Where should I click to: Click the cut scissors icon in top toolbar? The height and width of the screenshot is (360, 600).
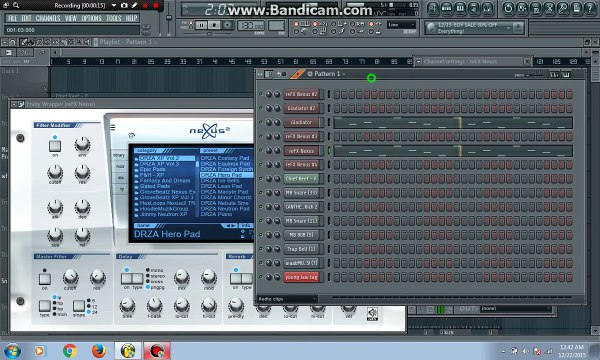click(549, 8)
